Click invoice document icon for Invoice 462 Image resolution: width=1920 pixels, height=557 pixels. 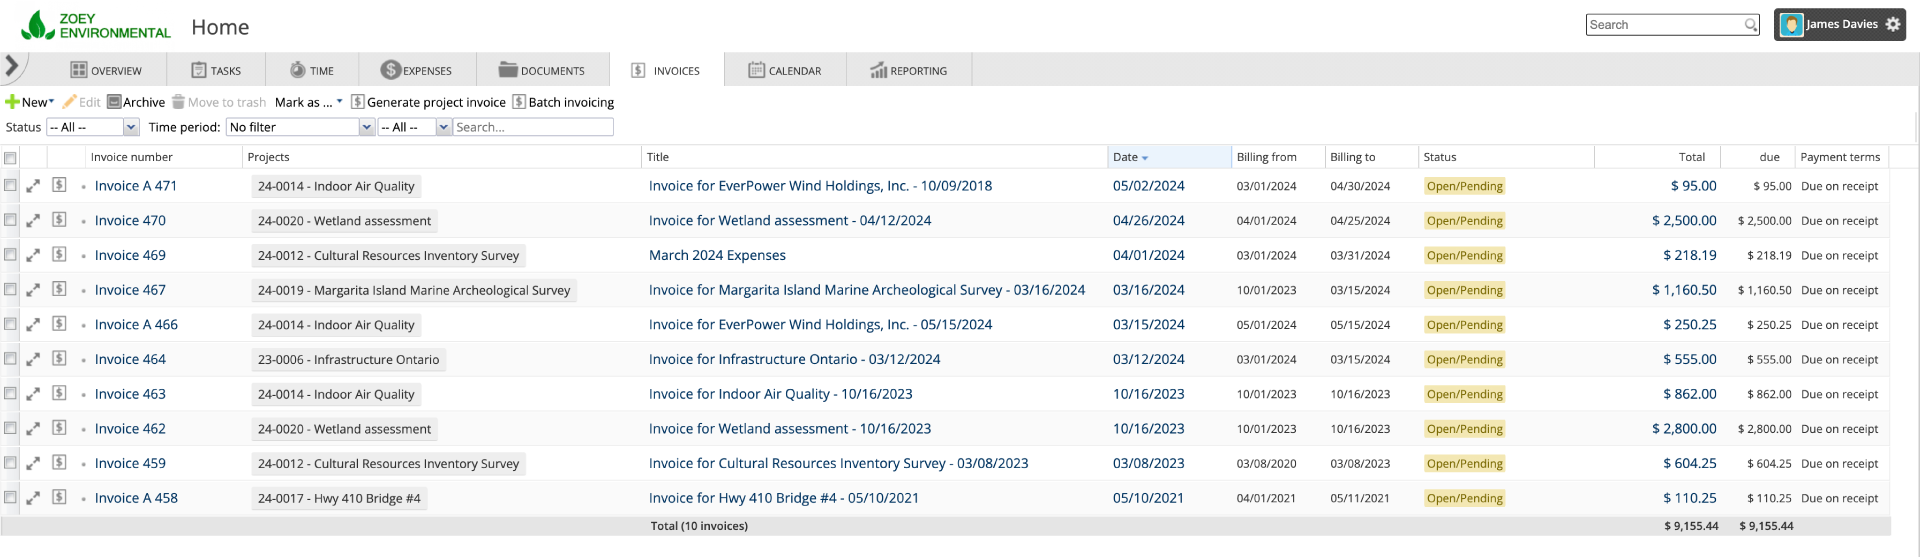coord(60,428)
